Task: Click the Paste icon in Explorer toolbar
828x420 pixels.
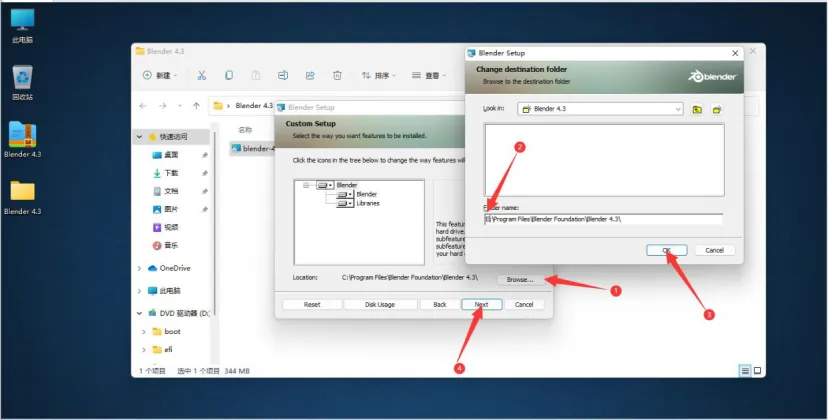Action: [256, 76]
